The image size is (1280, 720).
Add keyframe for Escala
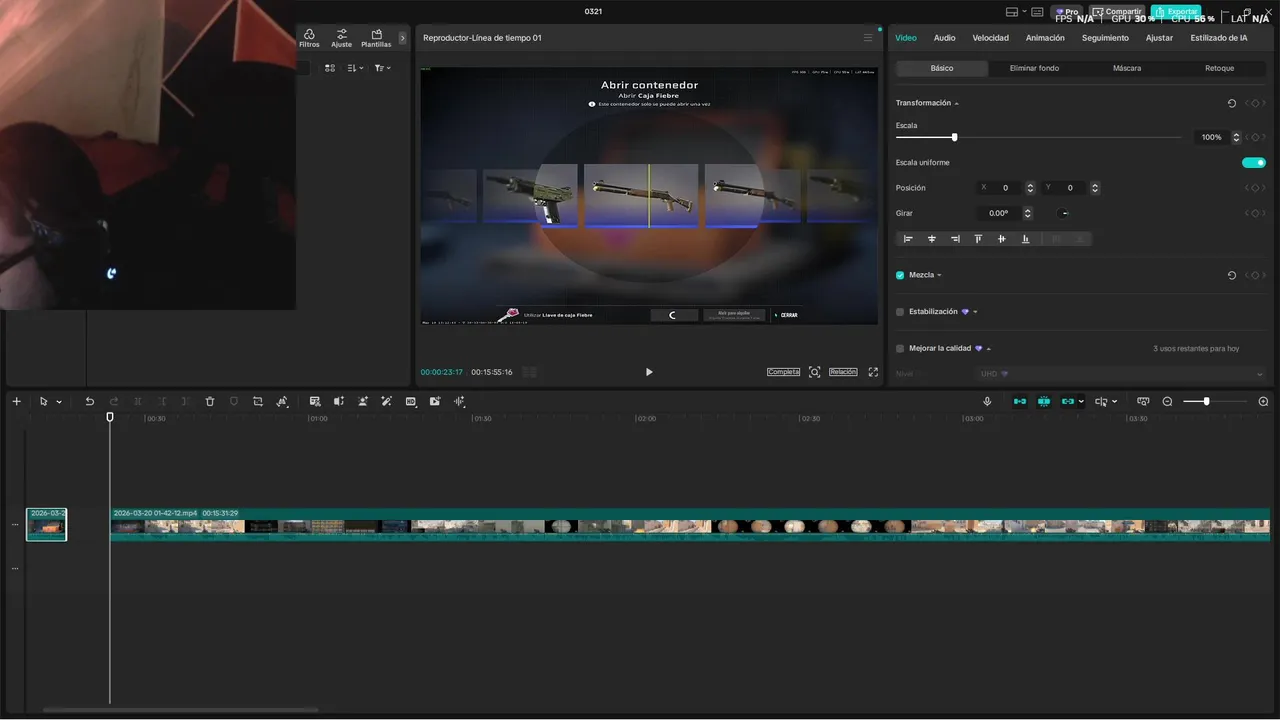[x=1254, y=137]
